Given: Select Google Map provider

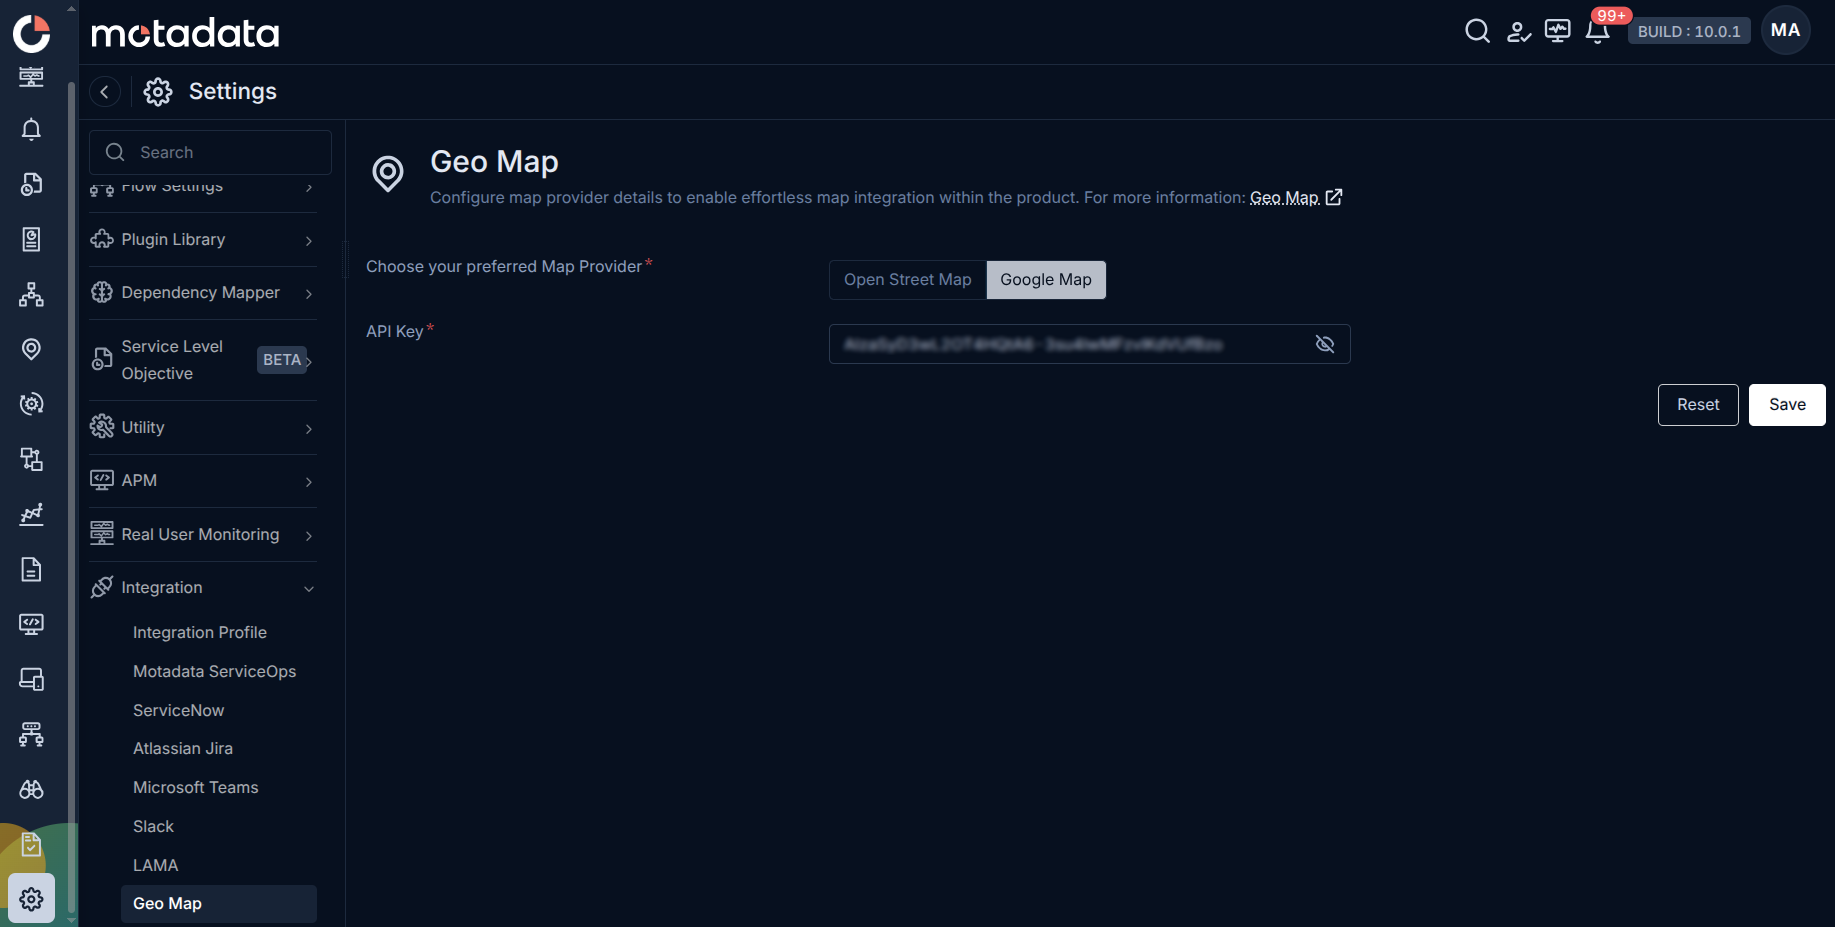Looking at the screenshot, I should (1046, 280).
